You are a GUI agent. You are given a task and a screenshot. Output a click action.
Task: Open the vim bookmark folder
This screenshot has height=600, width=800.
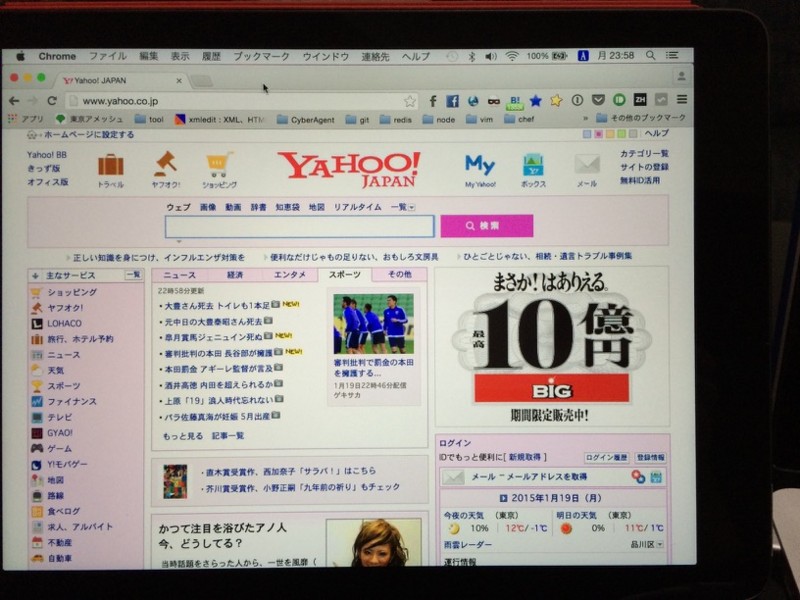tap(480, 119)
